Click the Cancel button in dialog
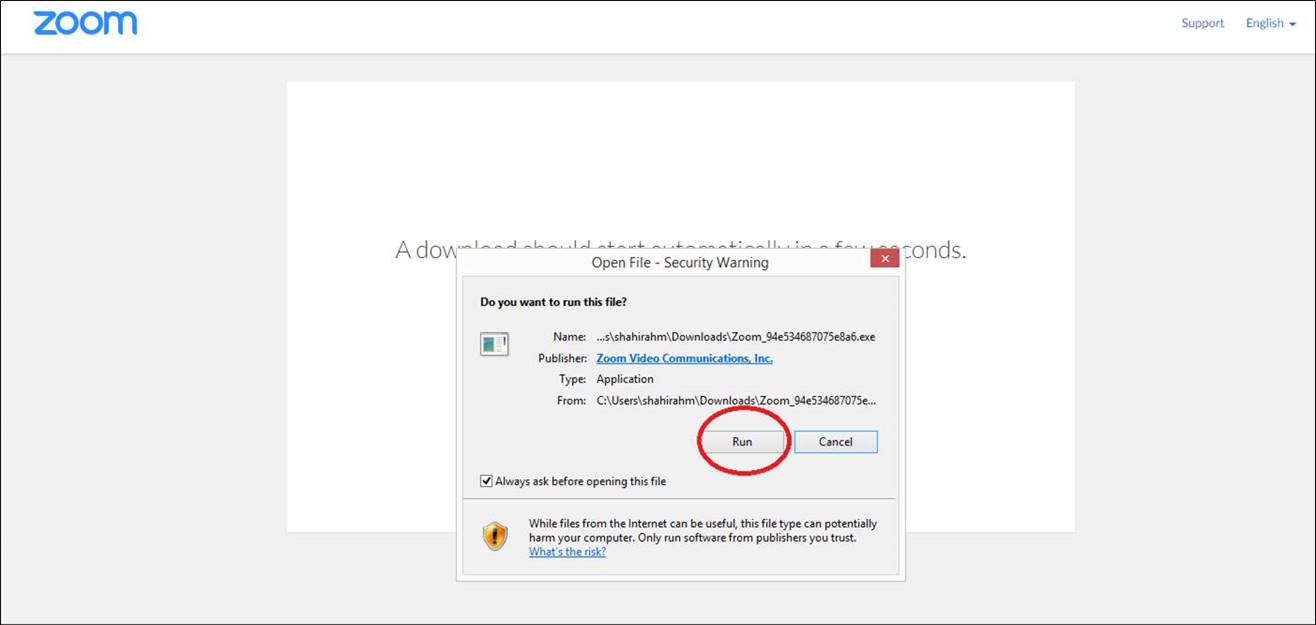1316x625 pixels. [836, 441]
